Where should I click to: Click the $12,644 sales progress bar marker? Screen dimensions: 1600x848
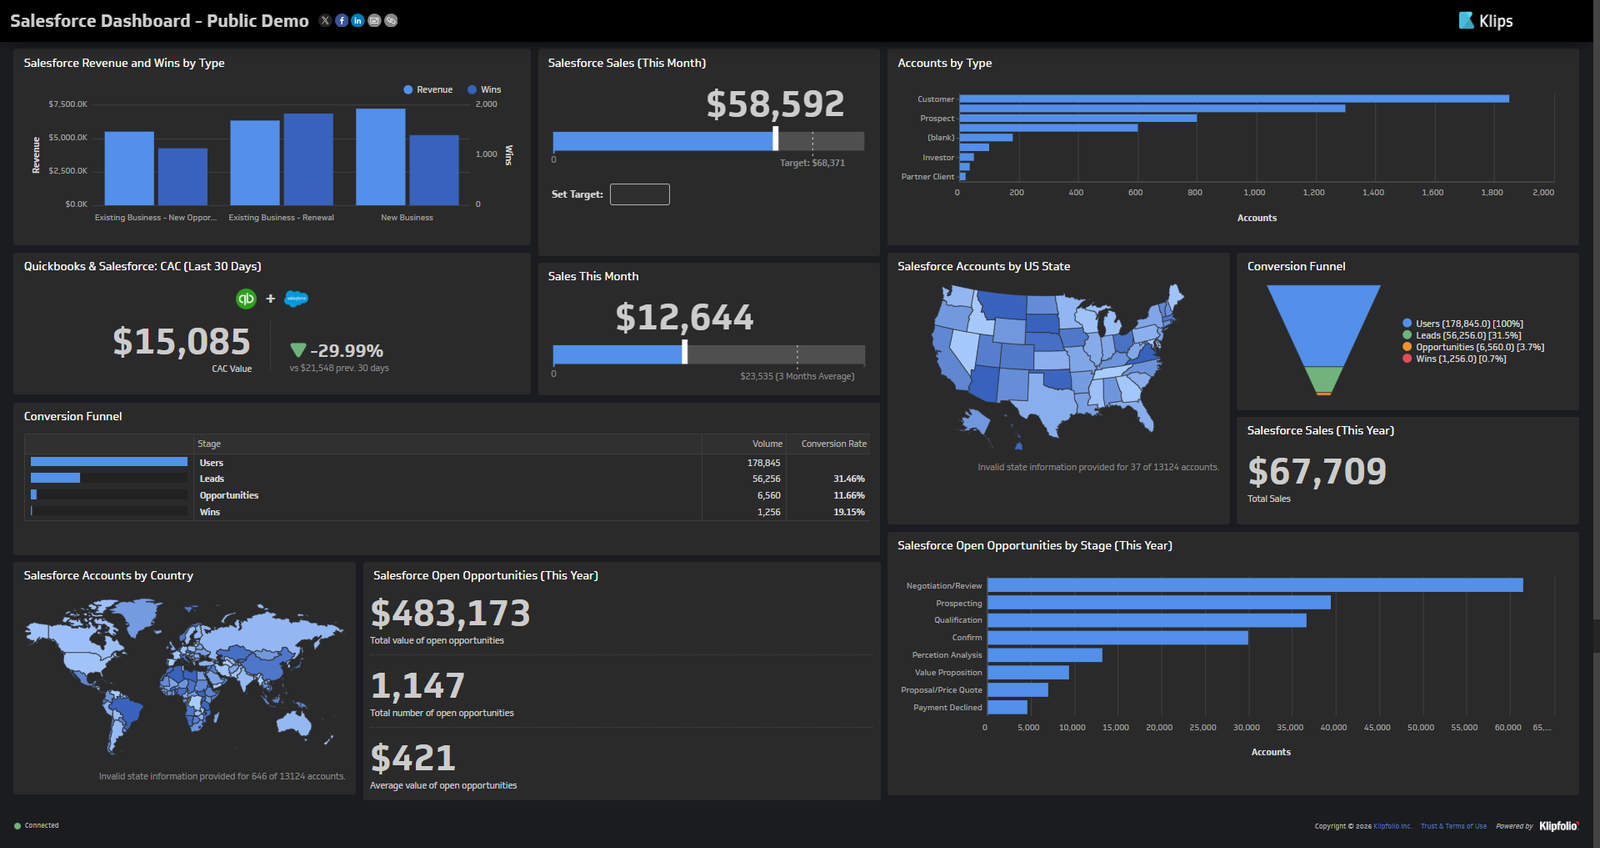[685, 352]
